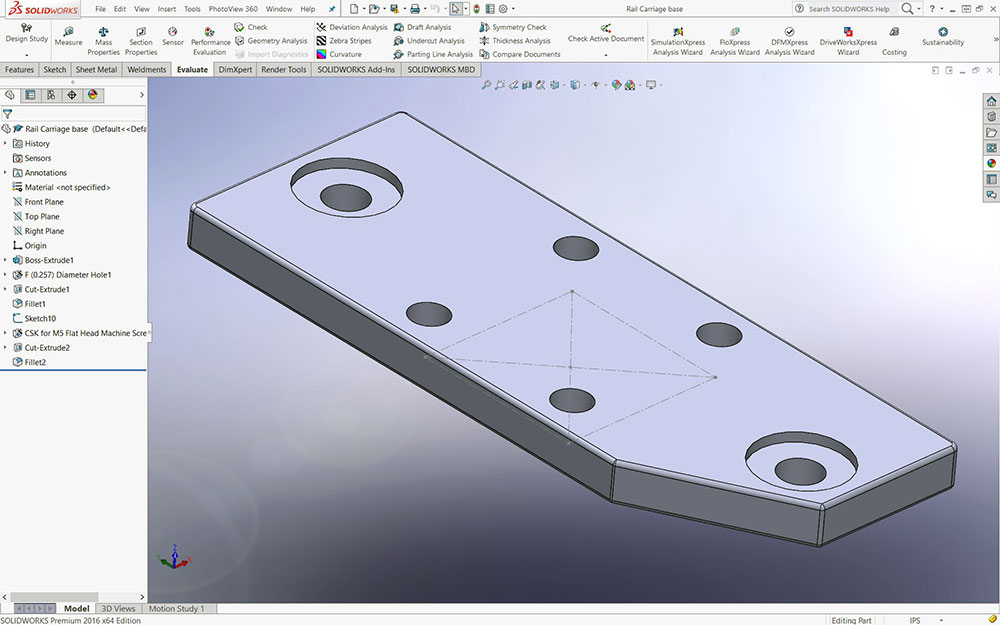Toggle the menu bar pin

click(x=332, y=9)
